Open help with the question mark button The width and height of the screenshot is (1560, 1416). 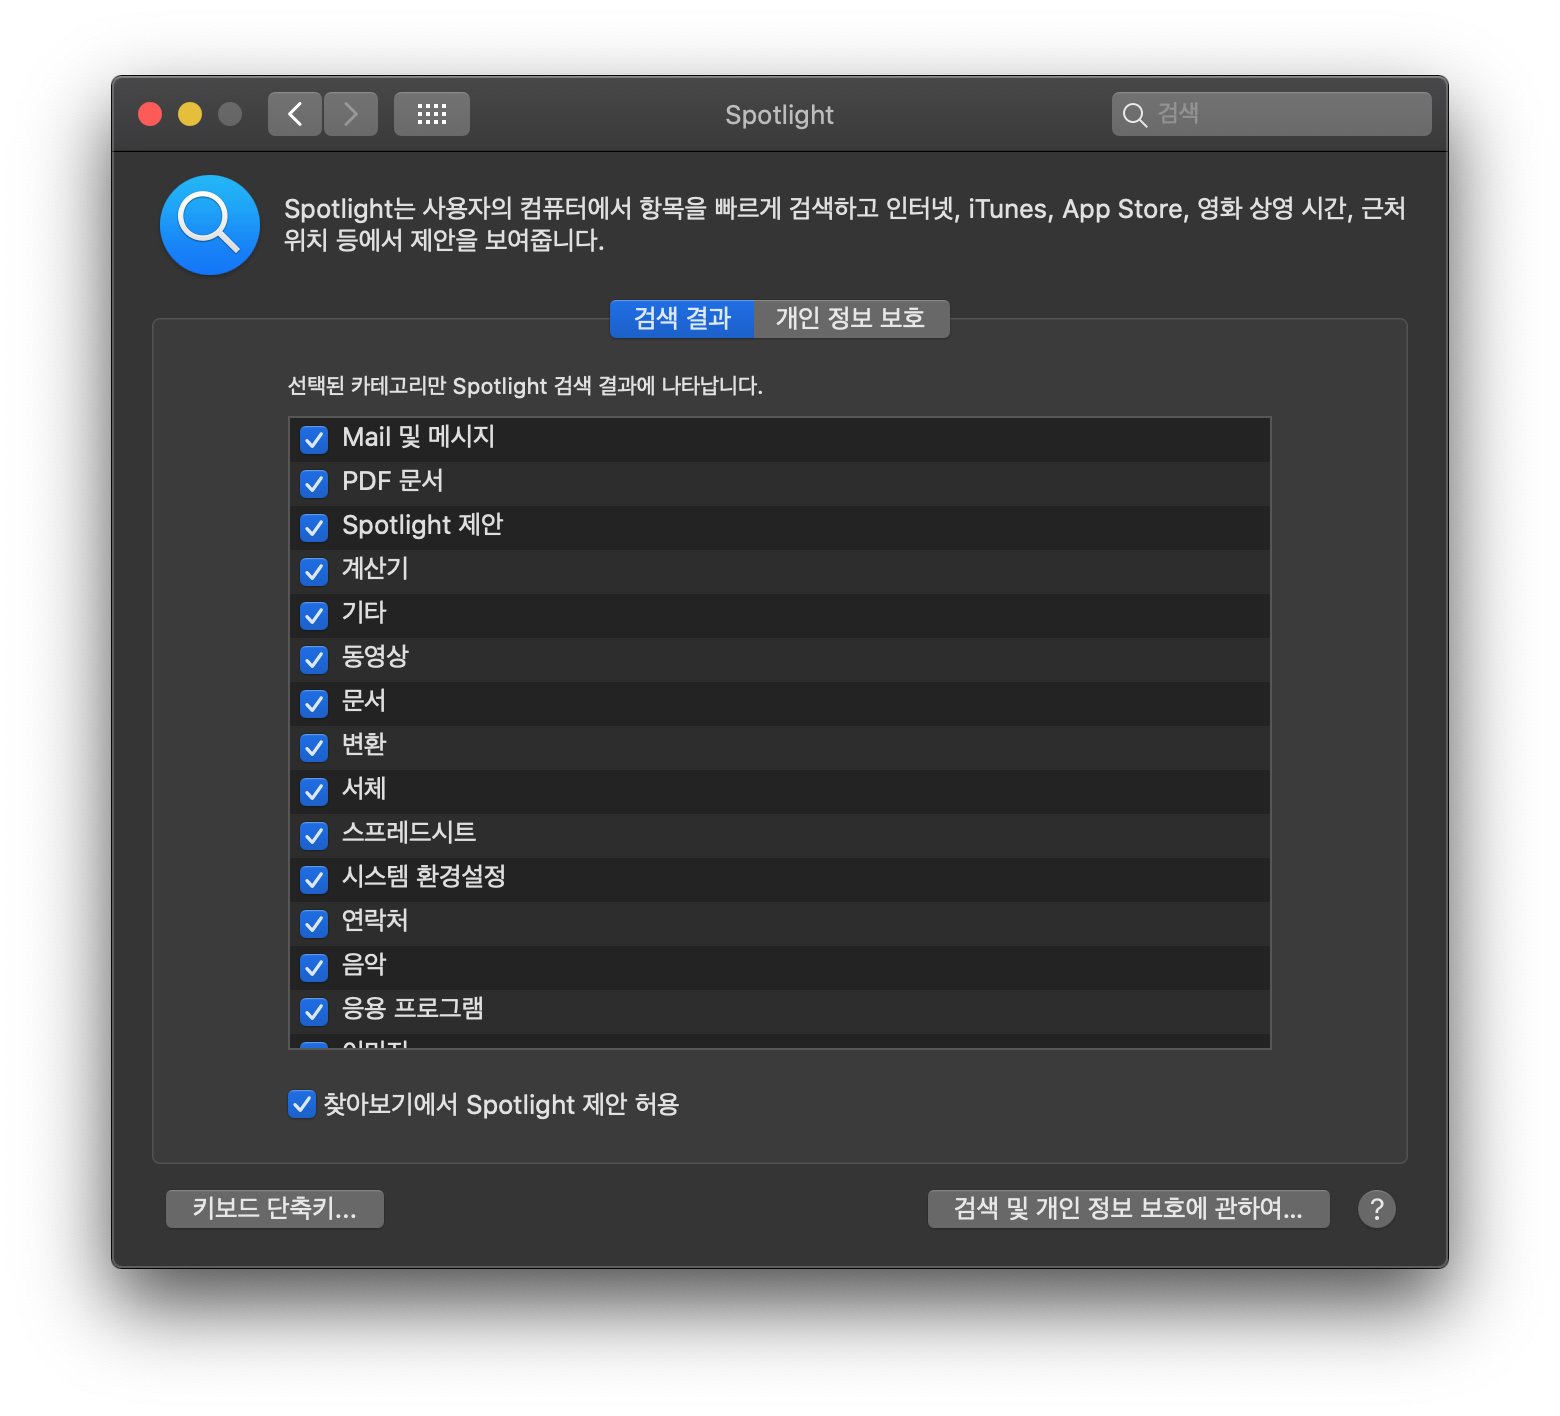(x=1377, y=1209)
